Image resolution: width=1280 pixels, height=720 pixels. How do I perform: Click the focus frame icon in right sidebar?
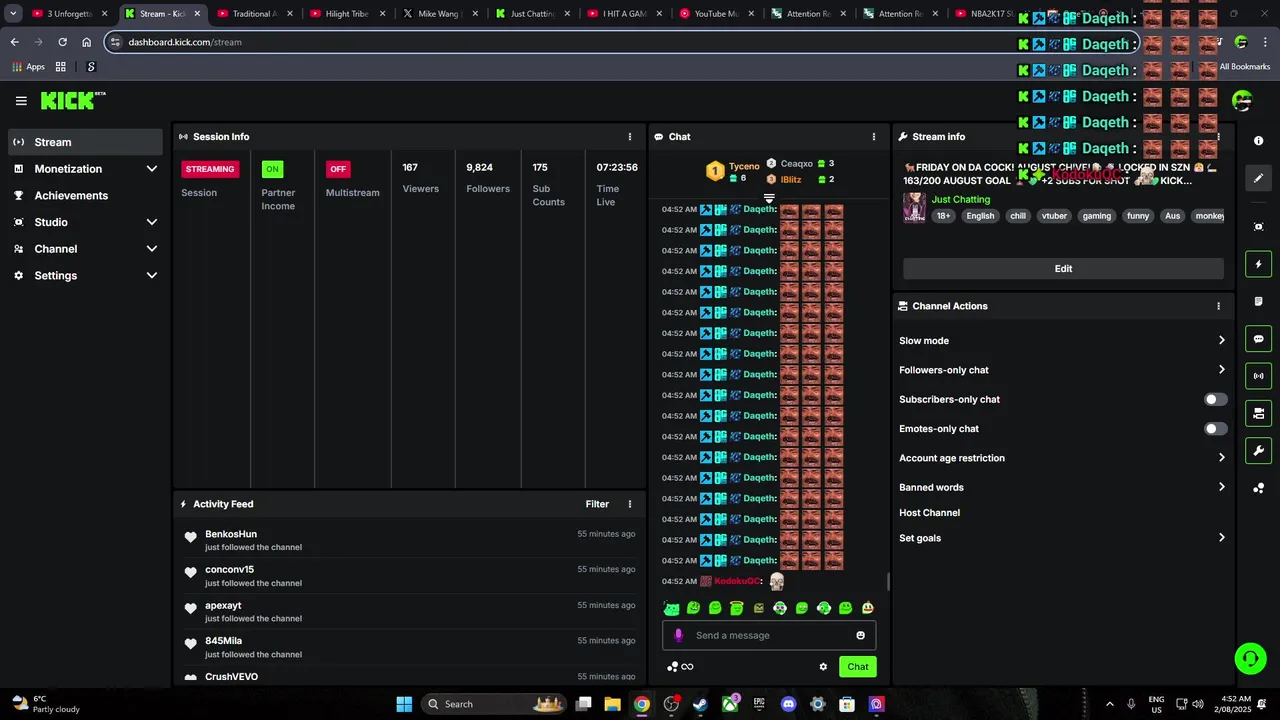click(1259, 227)
